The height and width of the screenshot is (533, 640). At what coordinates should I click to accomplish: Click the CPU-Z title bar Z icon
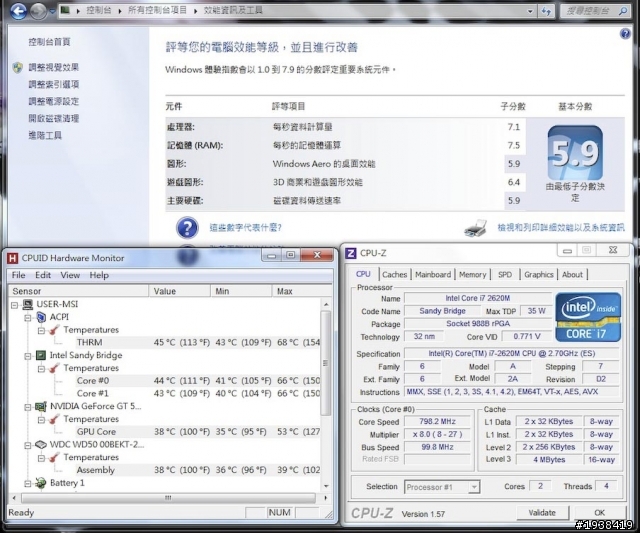click(350, 253)
